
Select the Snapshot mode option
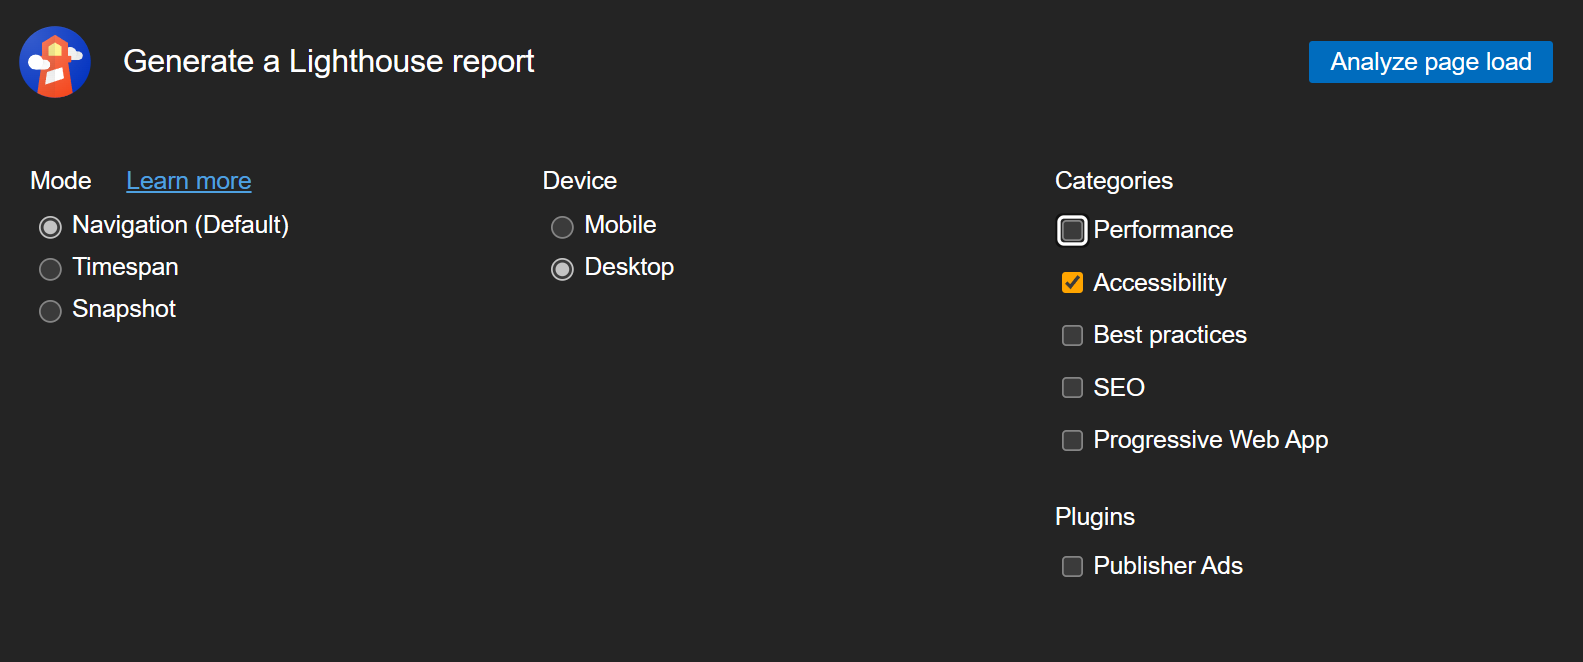pos(50,311)
